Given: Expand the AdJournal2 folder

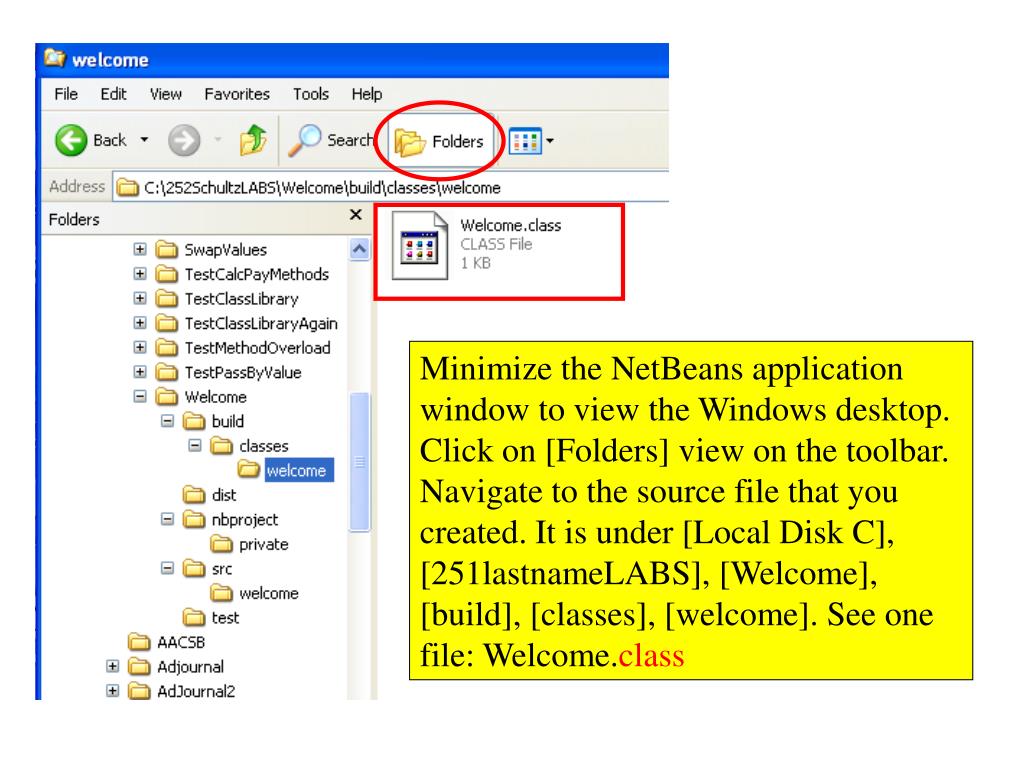Looking at the screenshot, I should [112, 691].
